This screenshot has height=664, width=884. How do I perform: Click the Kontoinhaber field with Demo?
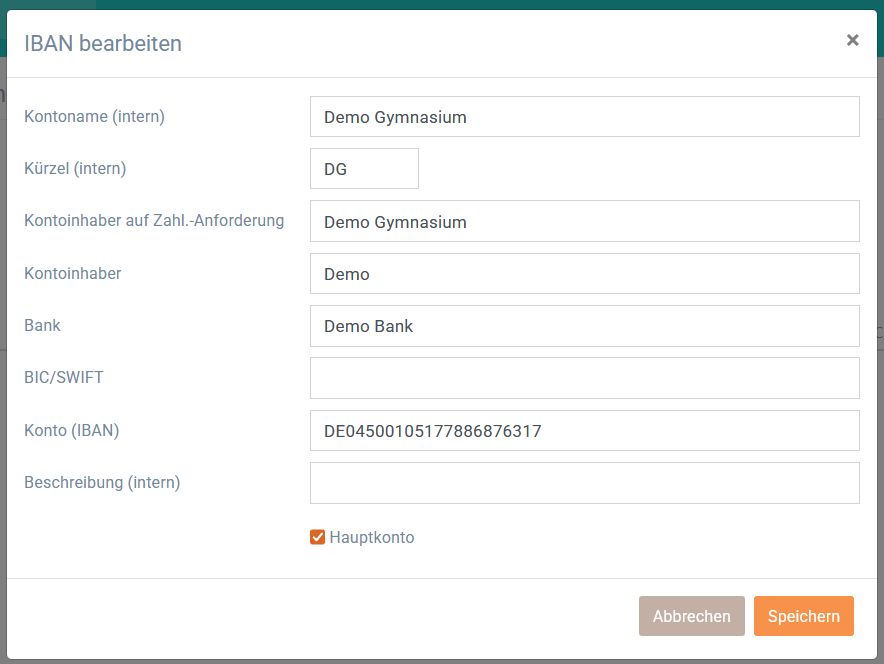coord(585,274)
